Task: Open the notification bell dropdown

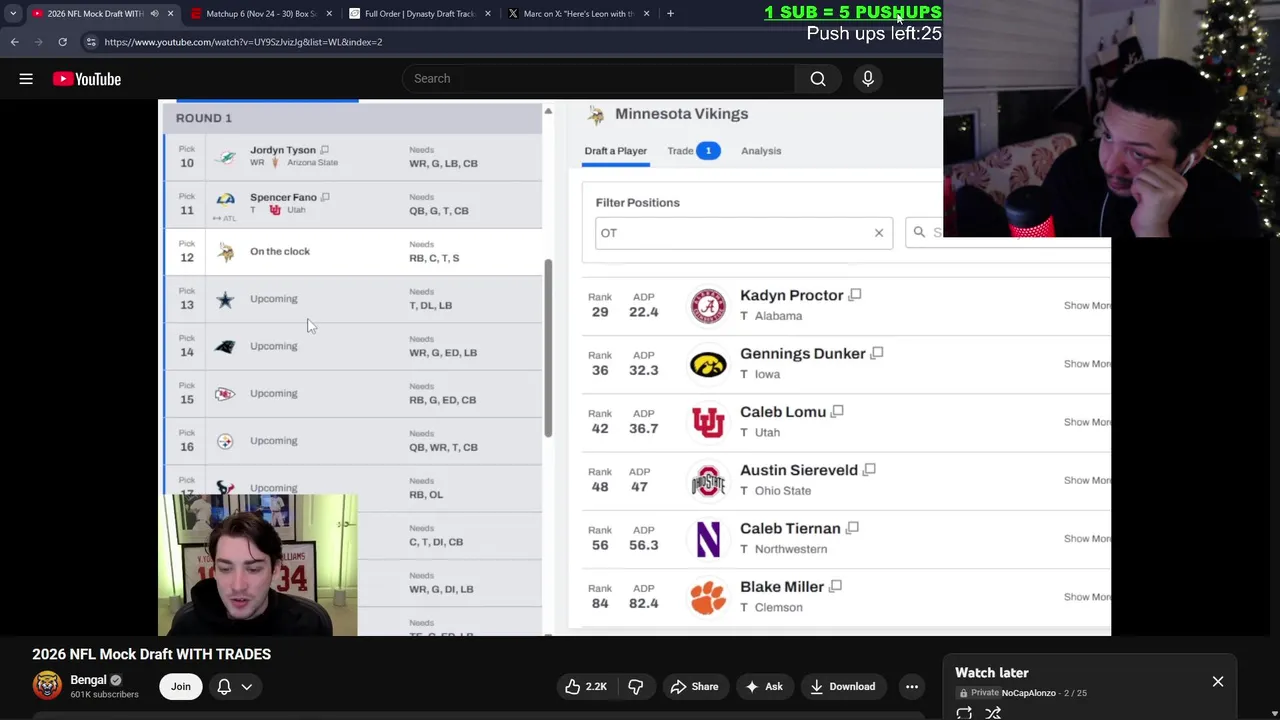Action: 234,686
